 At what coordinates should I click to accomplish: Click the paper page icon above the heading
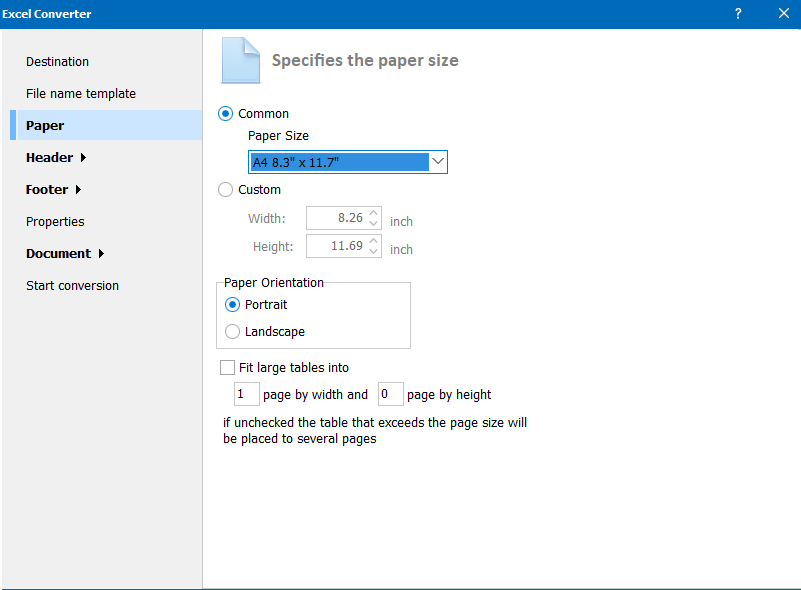click(239, 60)
